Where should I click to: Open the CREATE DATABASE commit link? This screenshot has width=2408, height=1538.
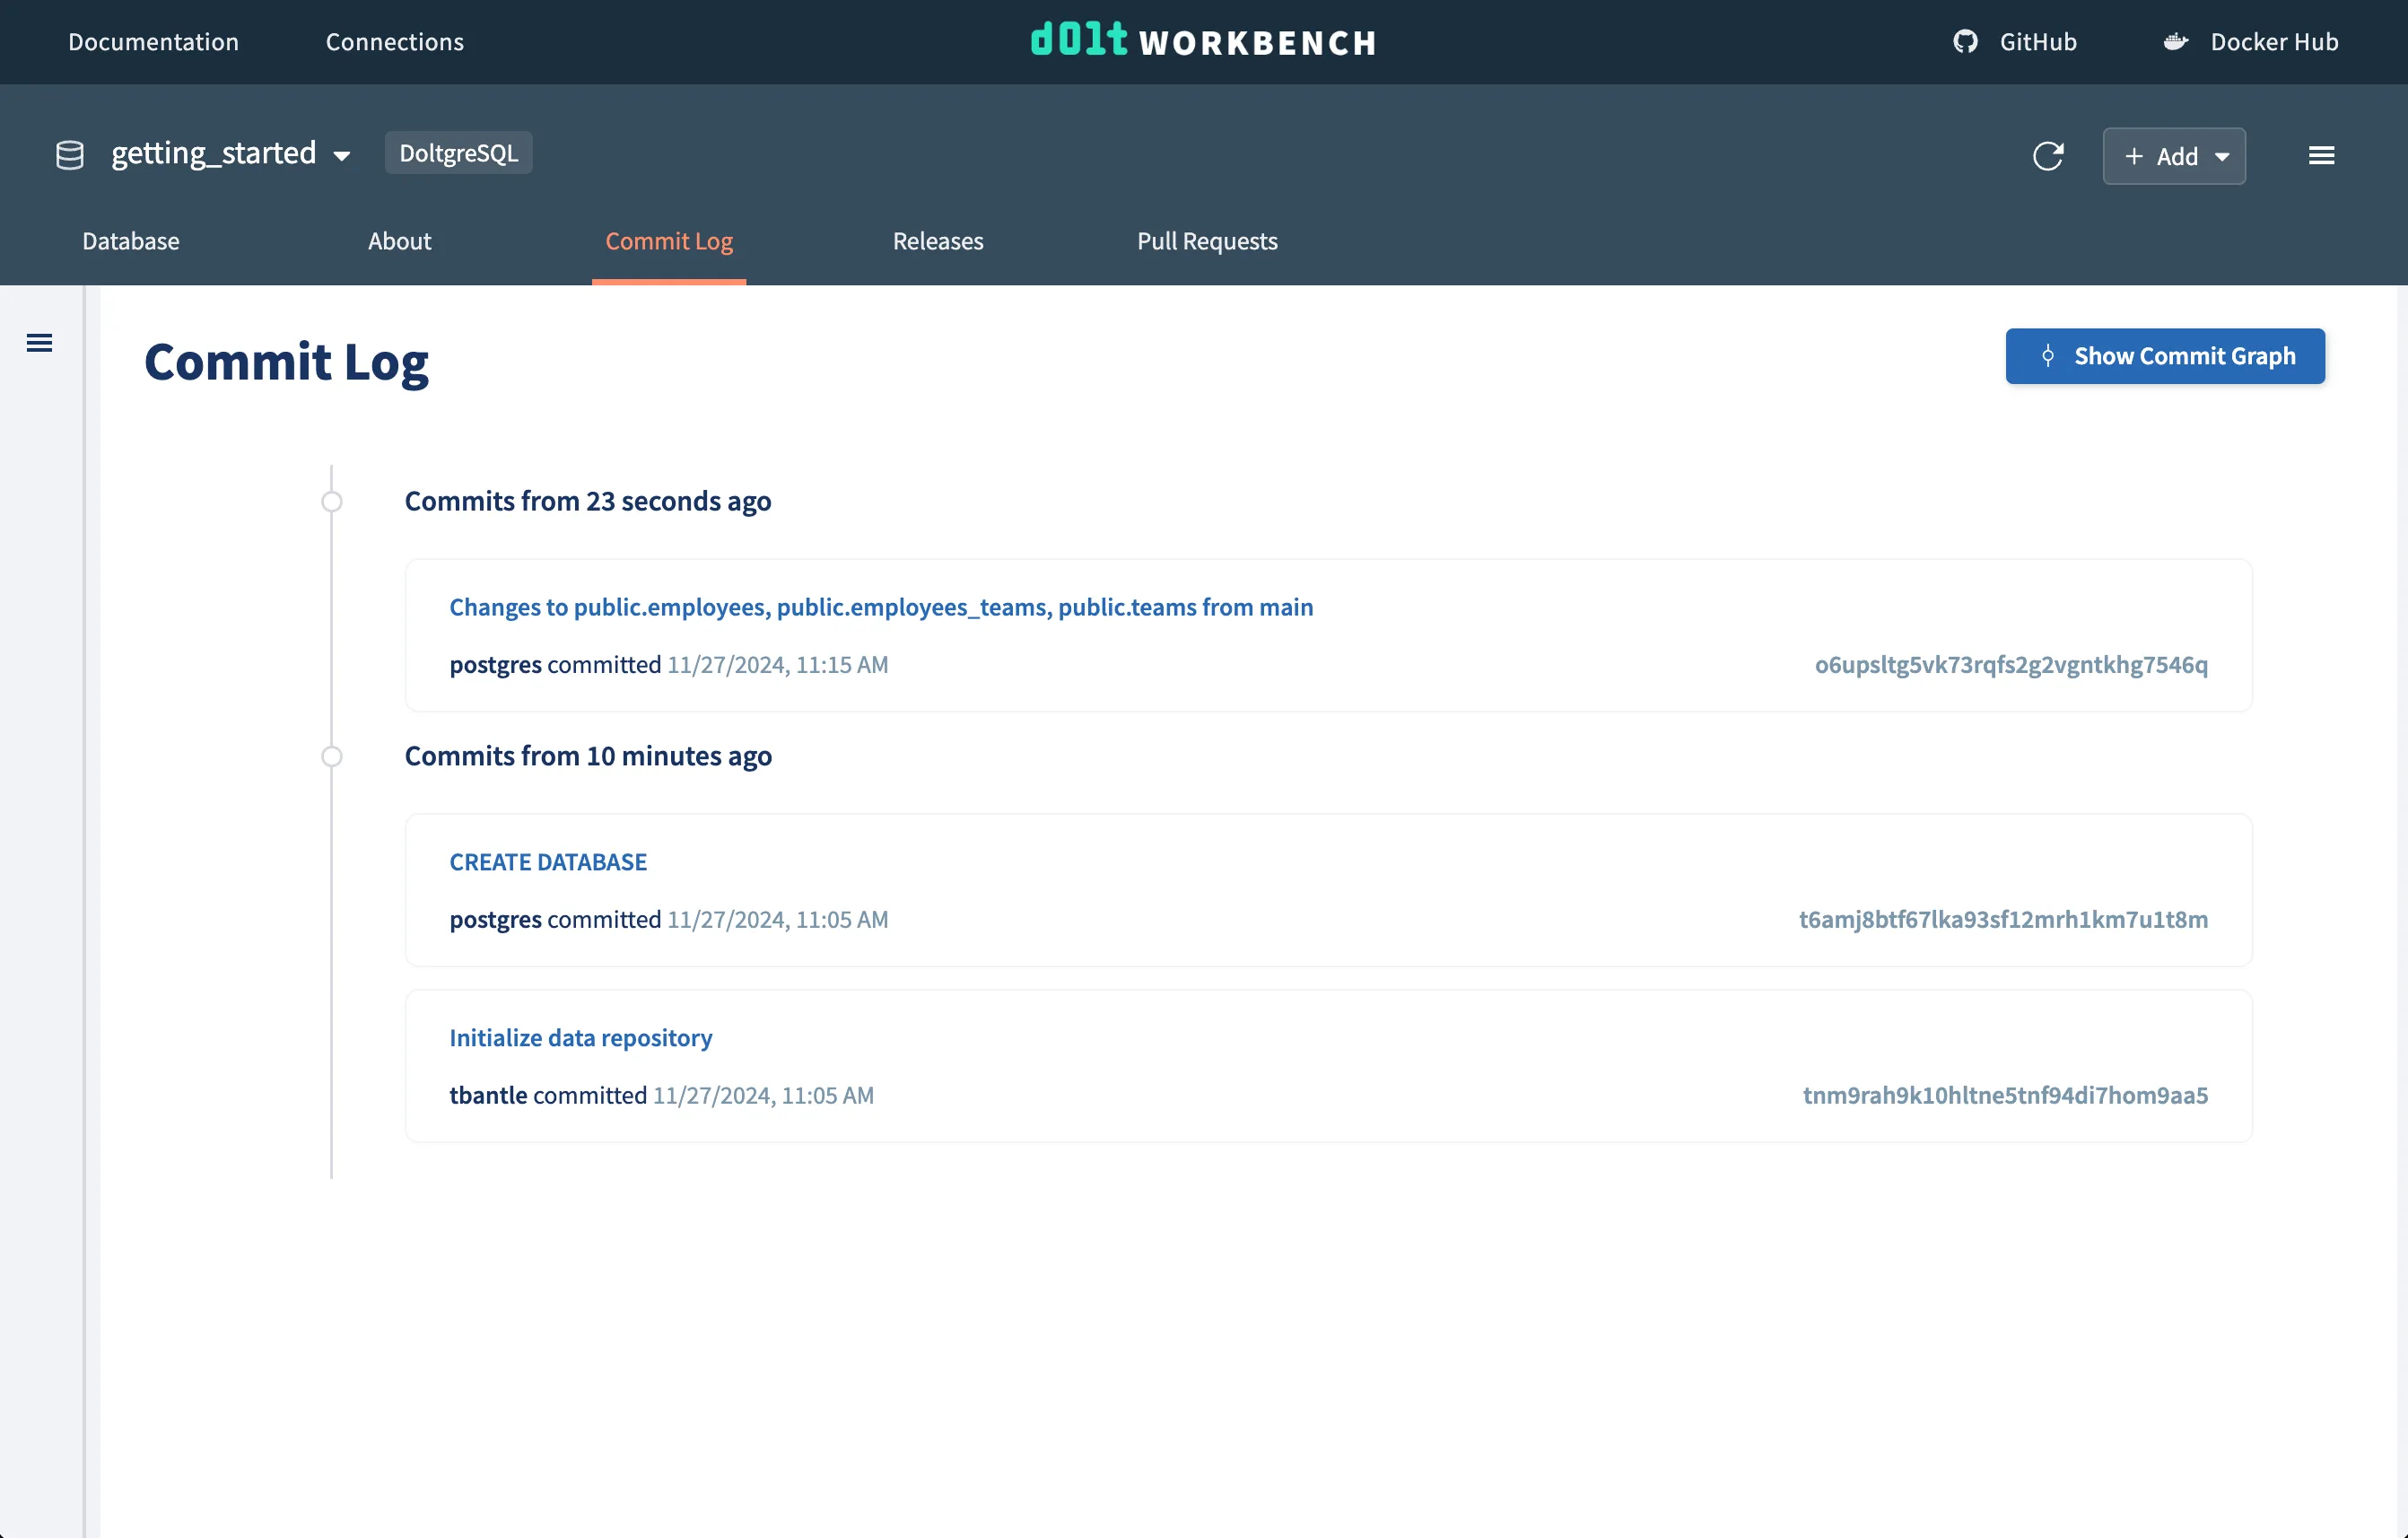(548, 861)
